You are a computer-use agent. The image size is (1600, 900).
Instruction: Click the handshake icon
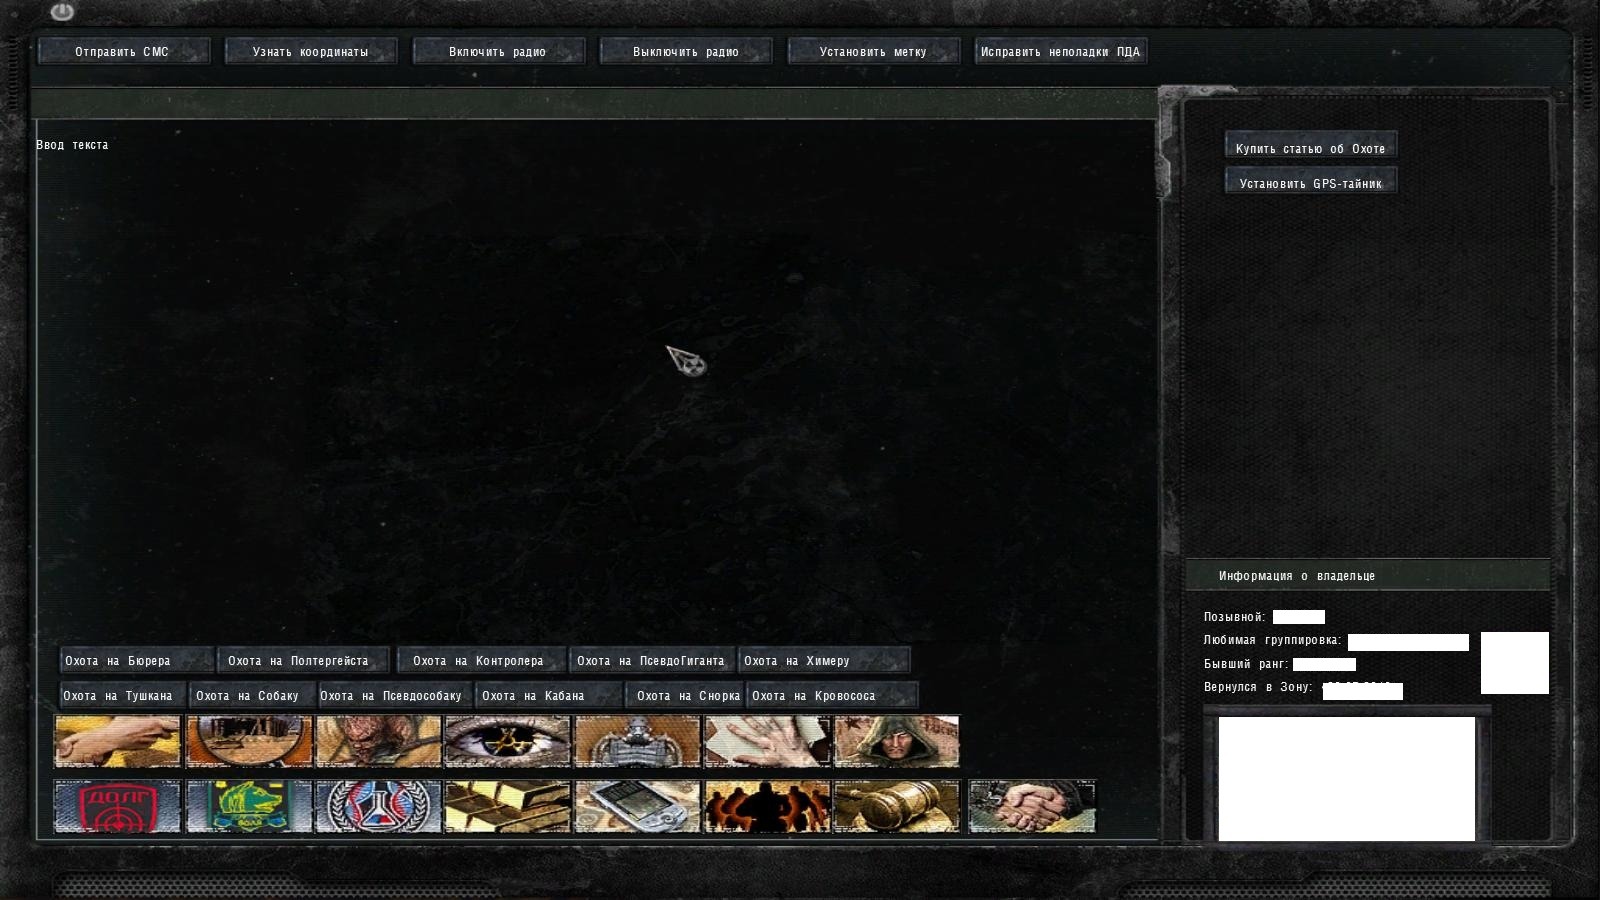[x=1032, y=806]
